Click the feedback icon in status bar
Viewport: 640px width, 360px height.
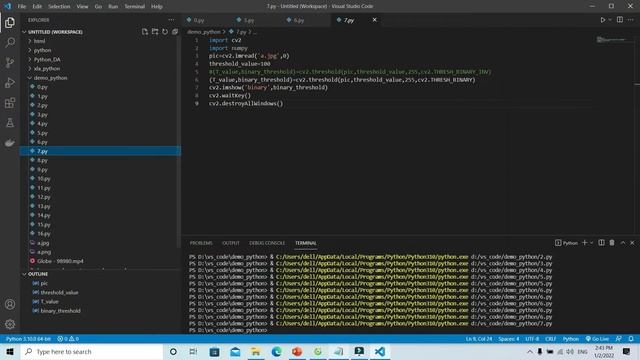click(x=619, y=339)
